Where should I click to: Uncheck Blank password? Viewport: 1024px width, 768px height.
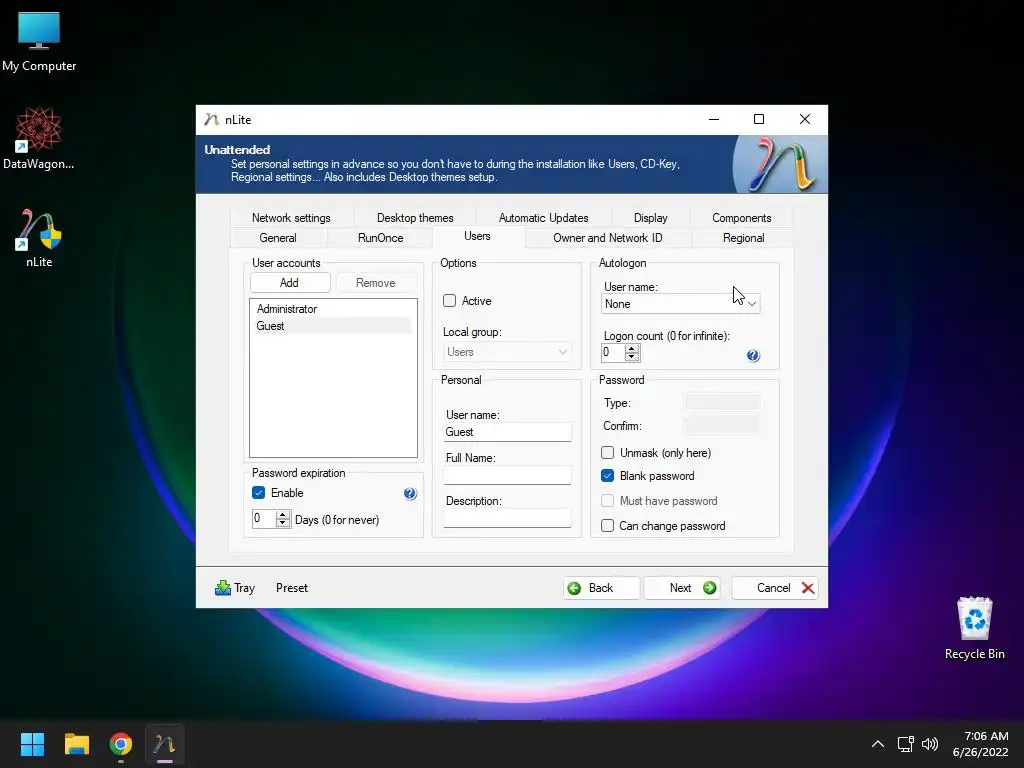607,476
